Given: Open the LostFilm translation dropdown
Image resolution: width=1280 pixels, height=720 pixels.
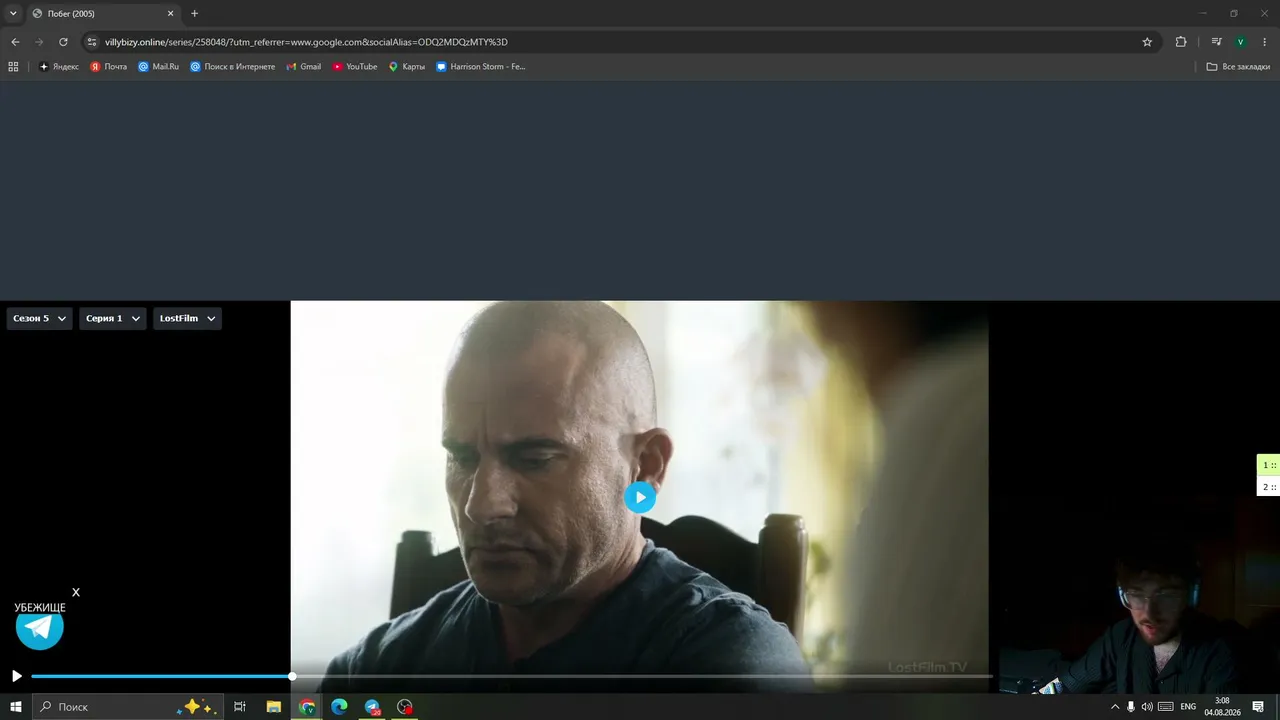Looking at the screenshot, I should (x=187, y=318).
